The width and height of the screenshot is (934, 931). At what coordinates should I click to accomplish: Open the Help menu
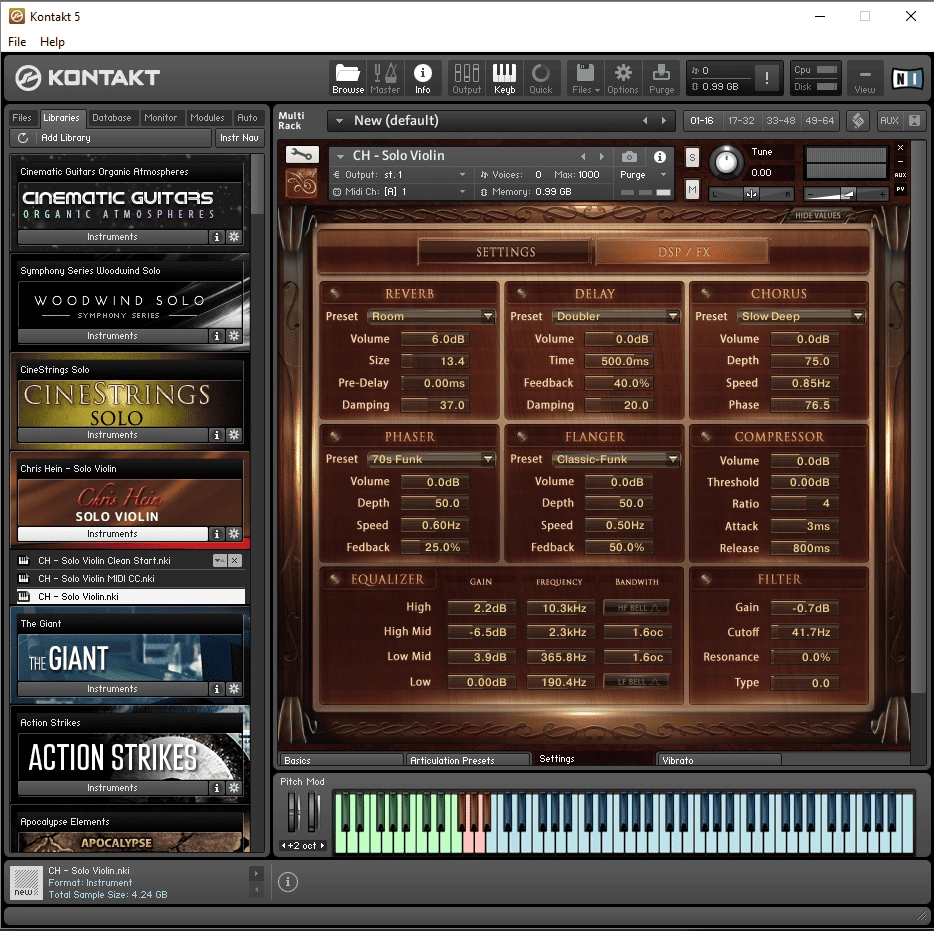[52, 42]
